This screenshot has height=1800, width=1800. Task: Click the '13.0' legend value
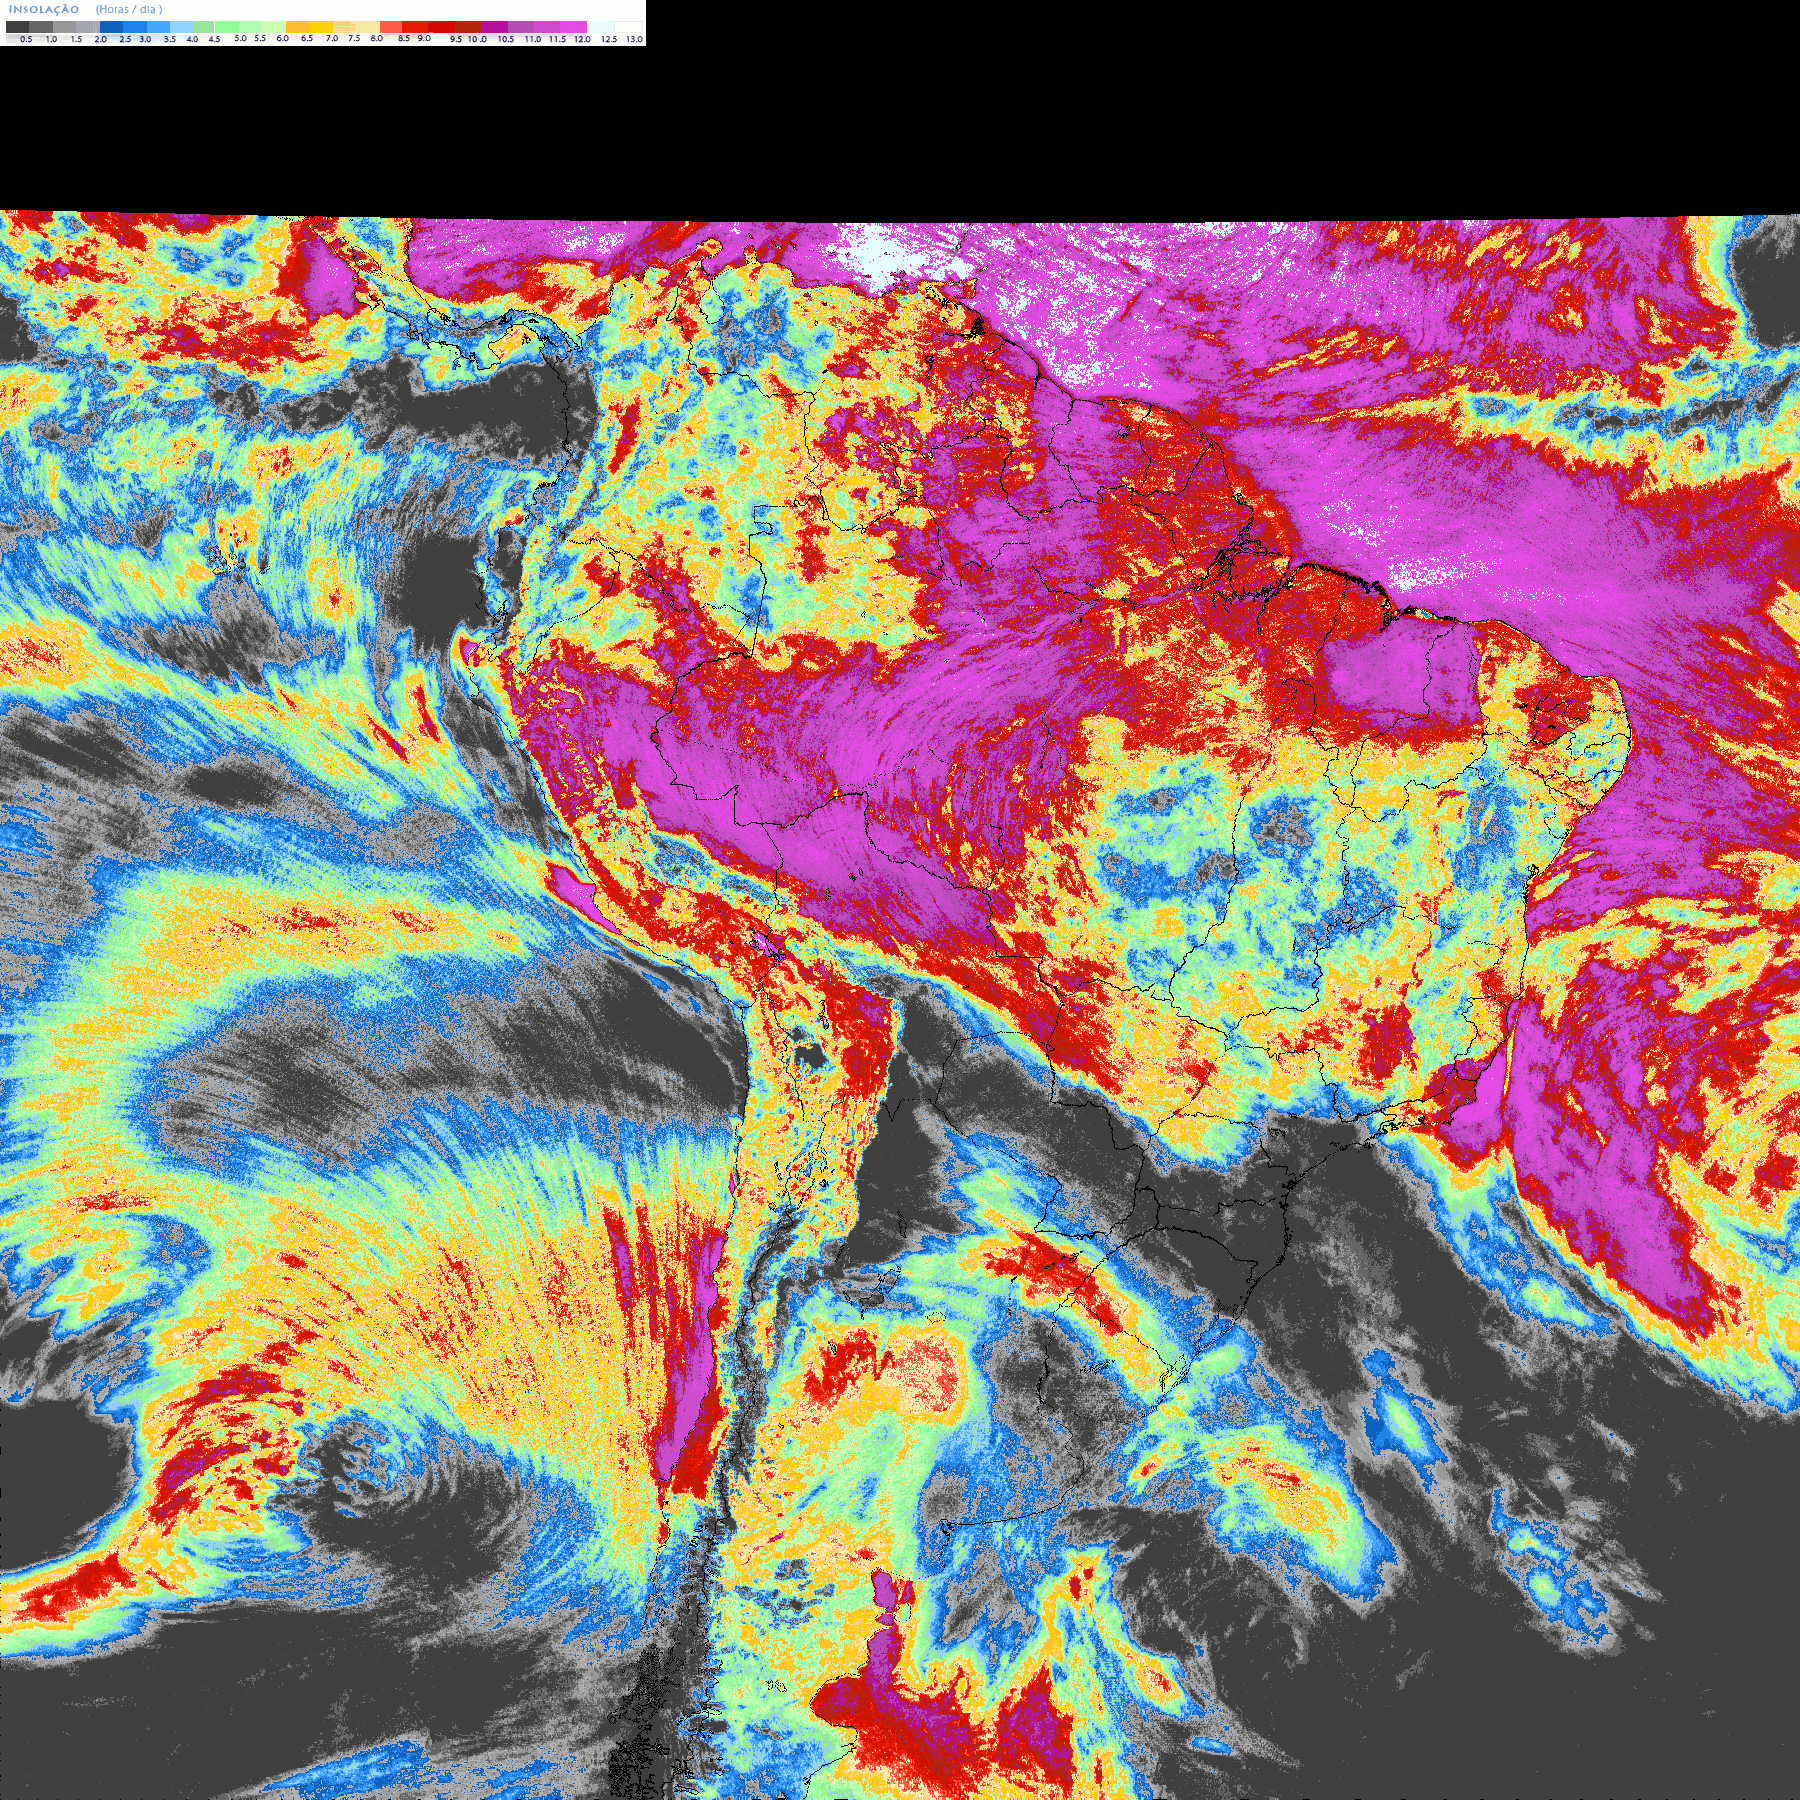click(634, 39)
